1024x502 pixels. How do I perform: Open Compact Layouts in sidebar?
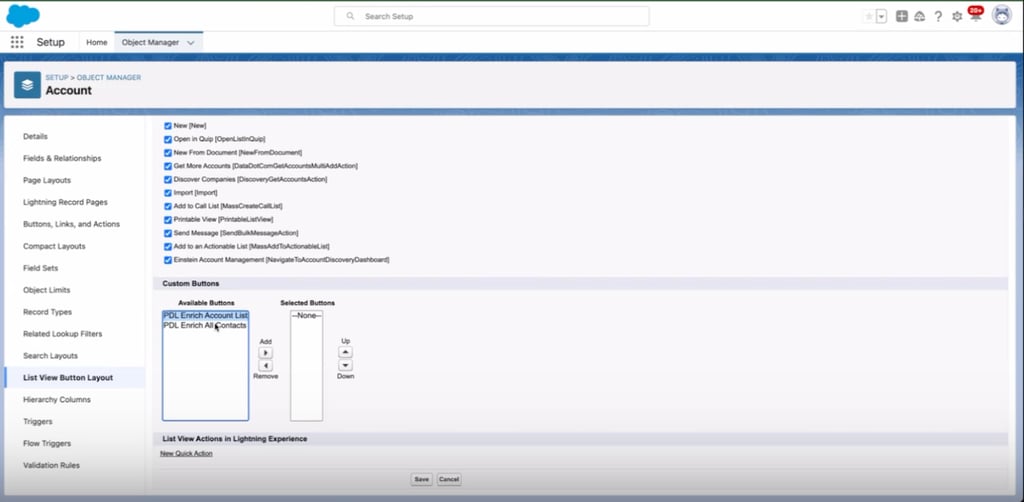54,246
